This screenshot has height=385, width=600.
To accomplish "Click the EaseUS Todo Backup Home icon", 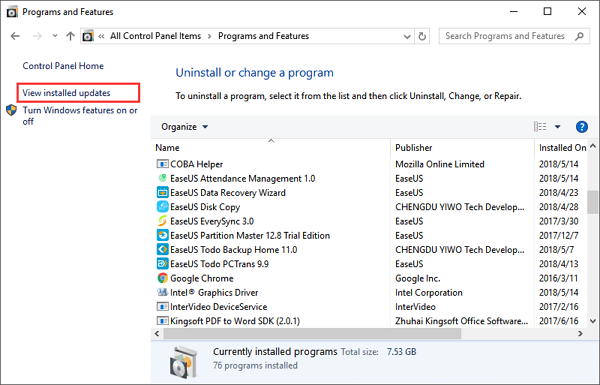I will [162, 250].
